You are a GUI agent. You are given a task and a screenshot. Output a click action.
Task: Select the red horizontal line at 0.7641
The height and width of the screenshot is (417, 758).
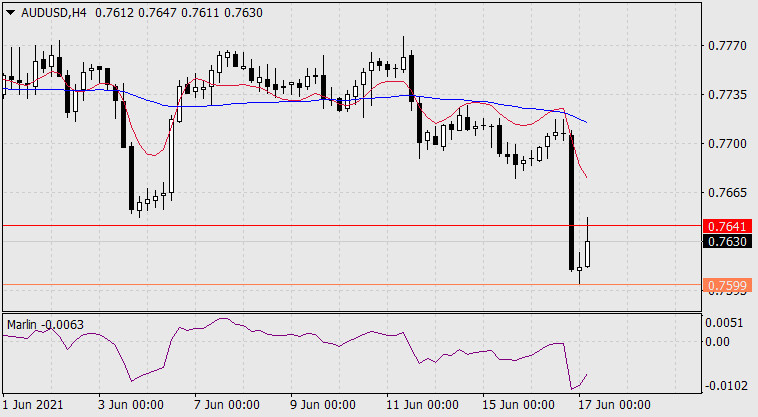click(351, 226)
